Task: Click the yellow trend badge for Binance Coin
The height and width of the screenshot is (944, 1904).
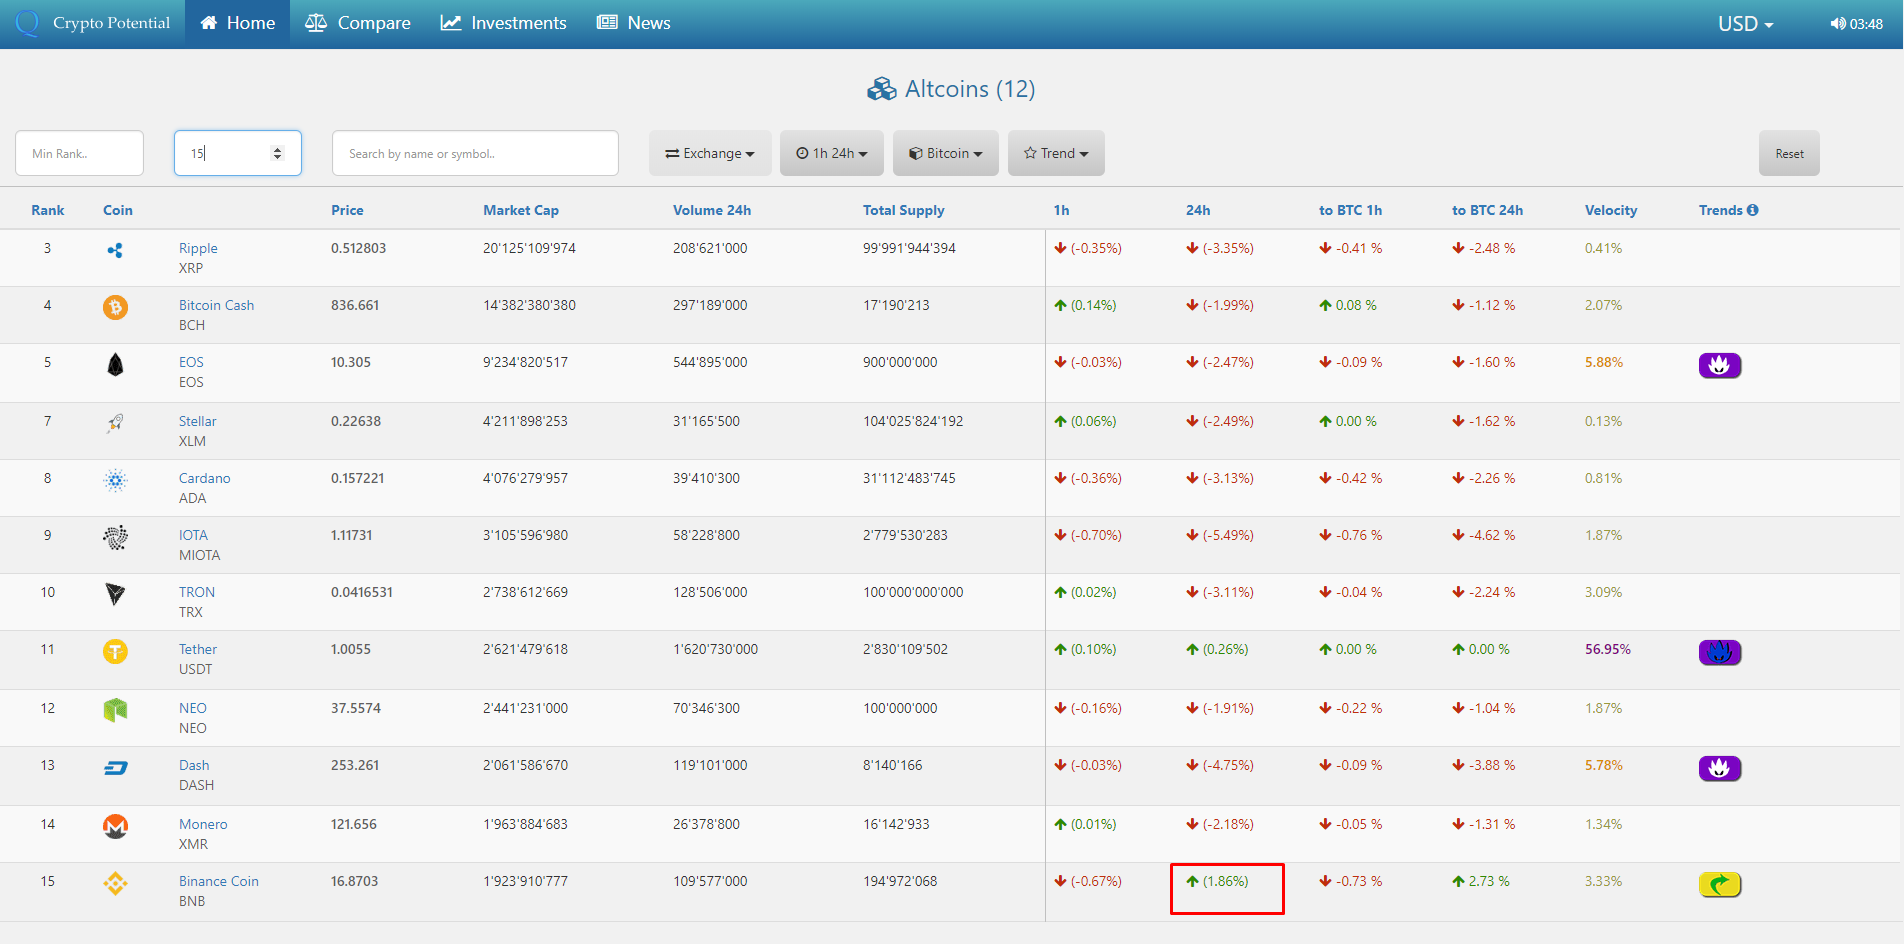Action: point(1720,884)
